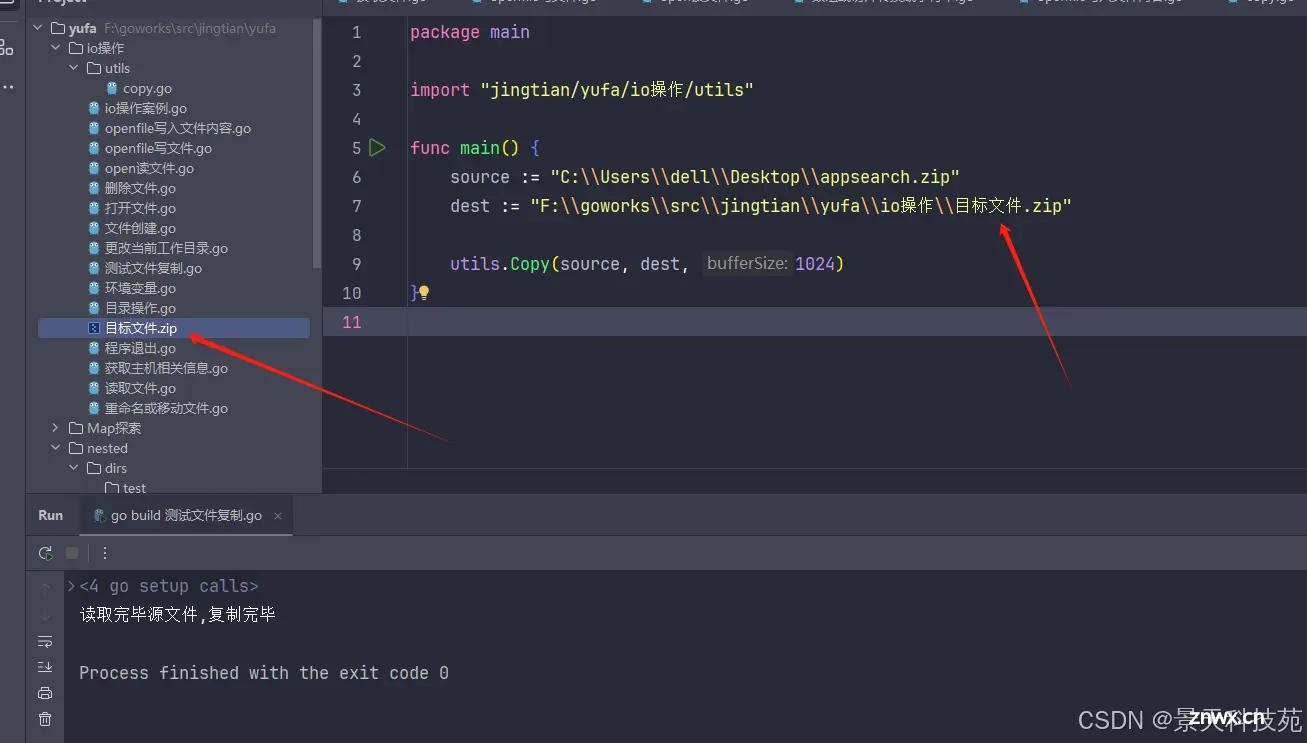Click the Print console output icon
Image resolution: width=1307 pixels, height=743 pixels.
45,693
